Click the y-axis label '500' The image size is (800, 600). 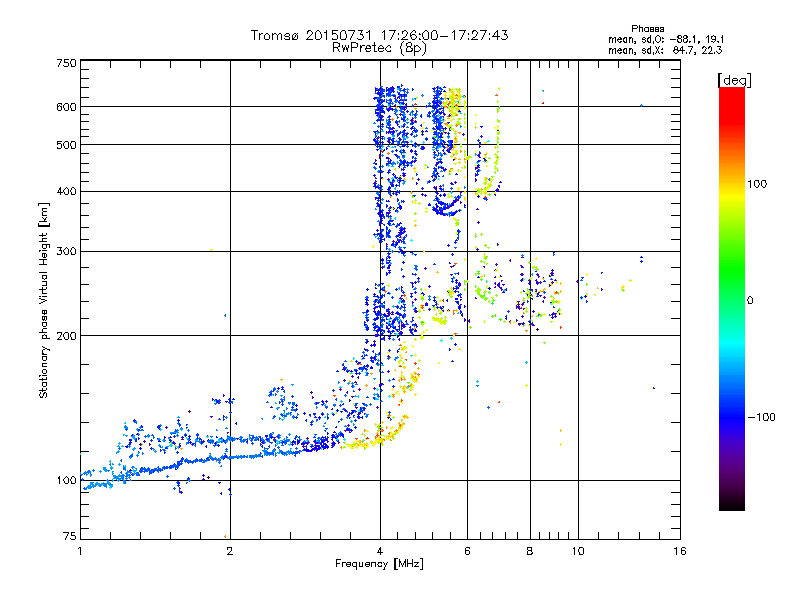click(x=66, y=145)
